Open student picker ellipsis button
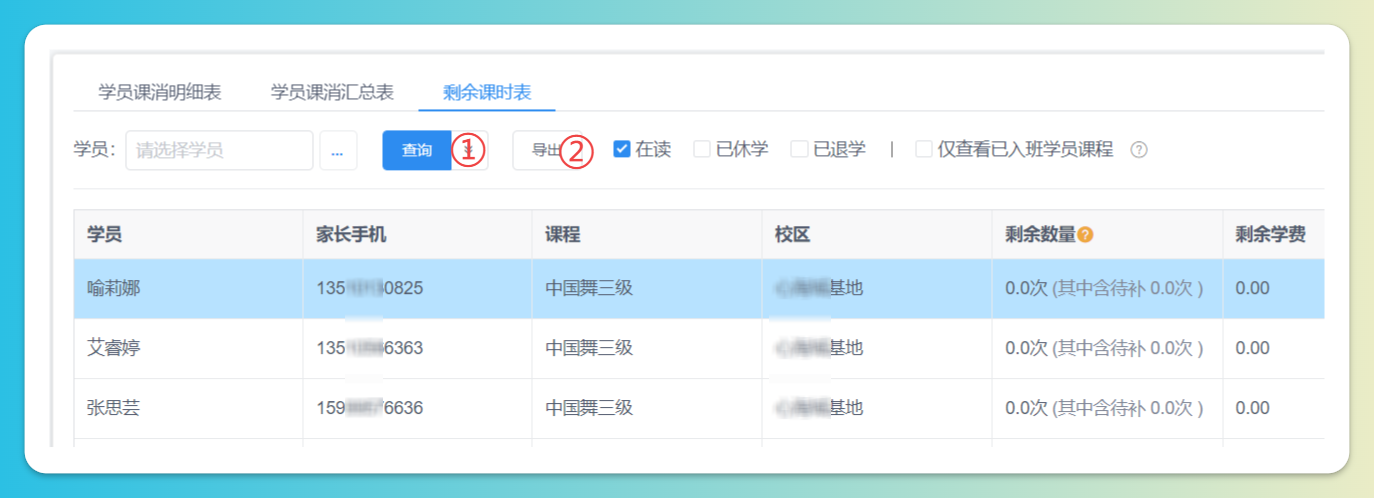Viewport: 1374px width, 498px height. pyautogui.click(x=338, y=150)
